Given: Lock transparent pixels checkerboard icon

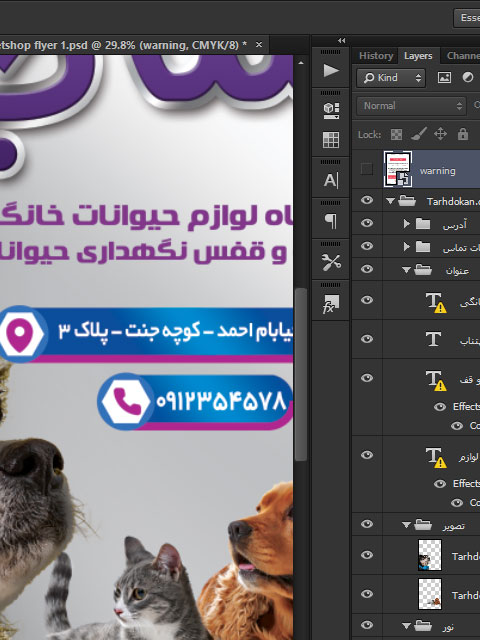Looking at the screenshot, I should (x=396, y=134).
